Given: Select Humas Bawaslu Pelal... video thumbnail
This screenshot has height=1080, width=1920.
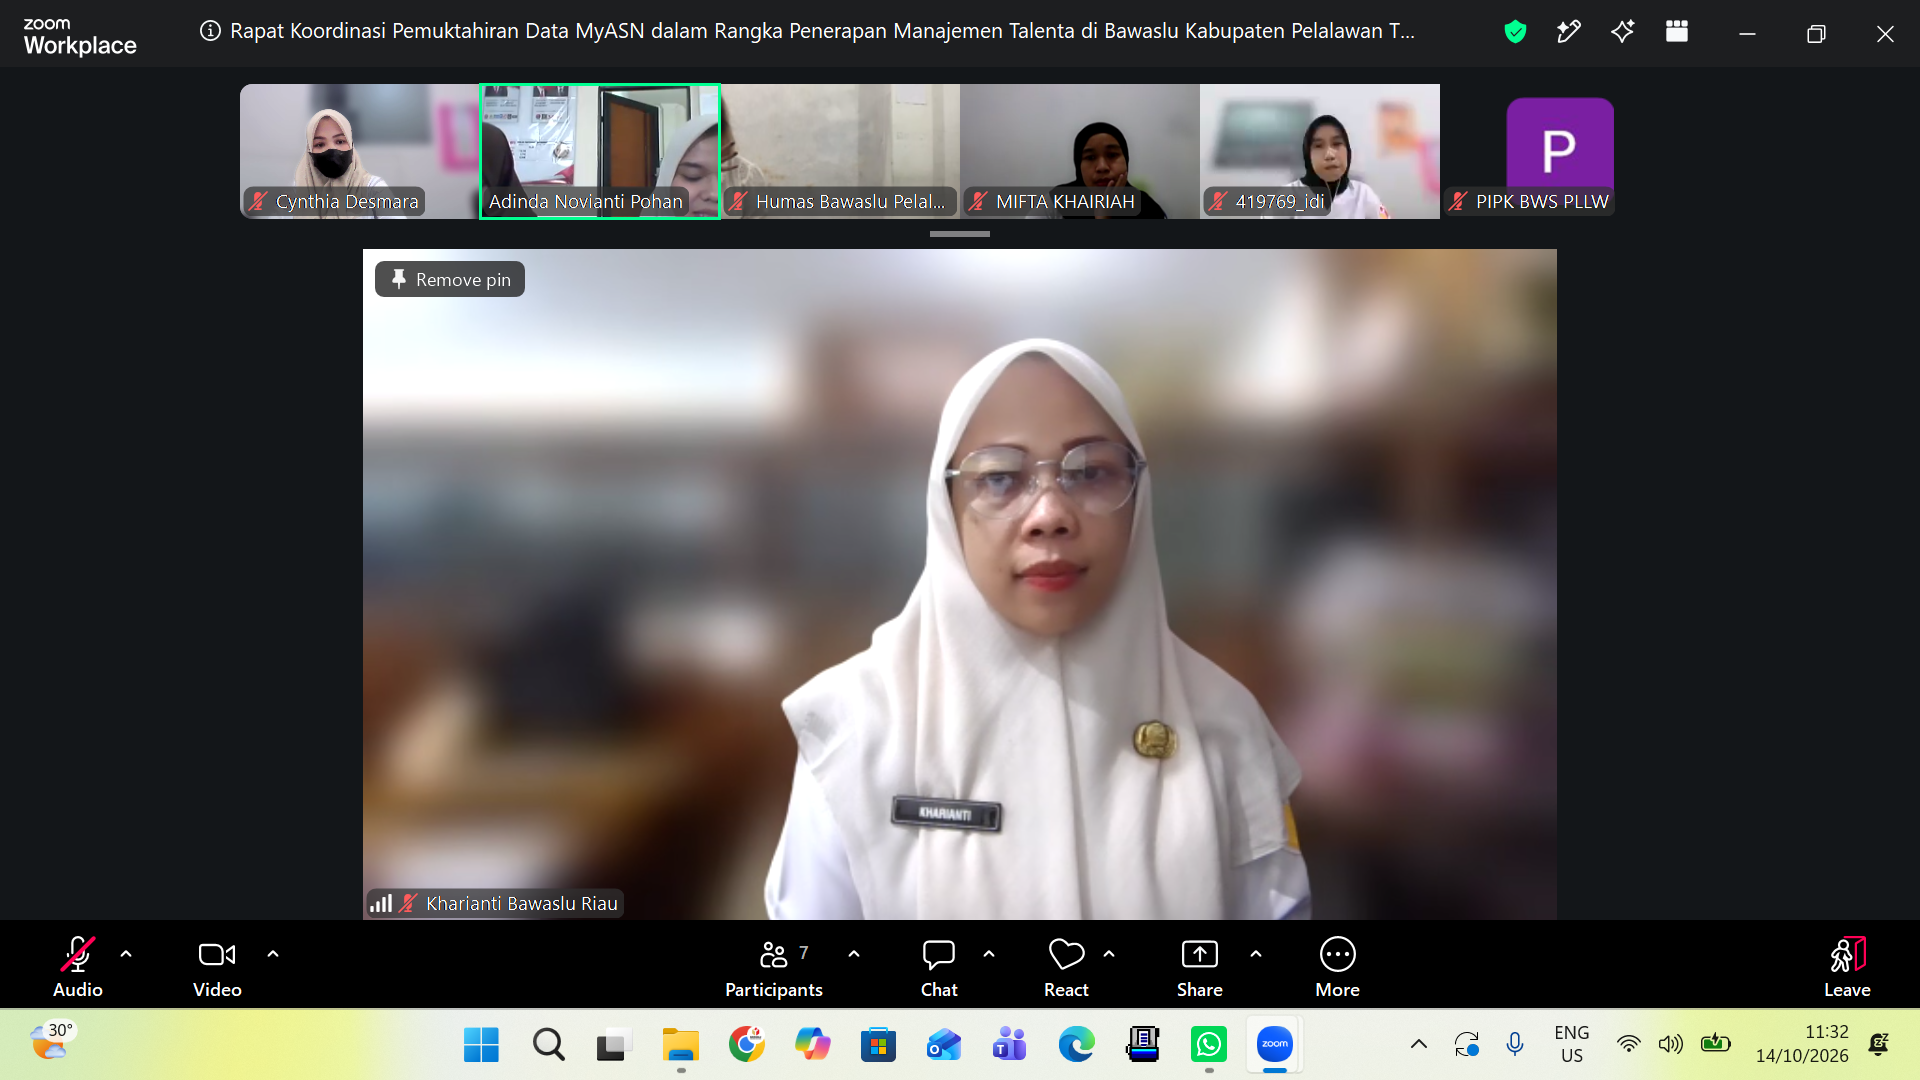Looking at the screenshot, I should (840, 151).
